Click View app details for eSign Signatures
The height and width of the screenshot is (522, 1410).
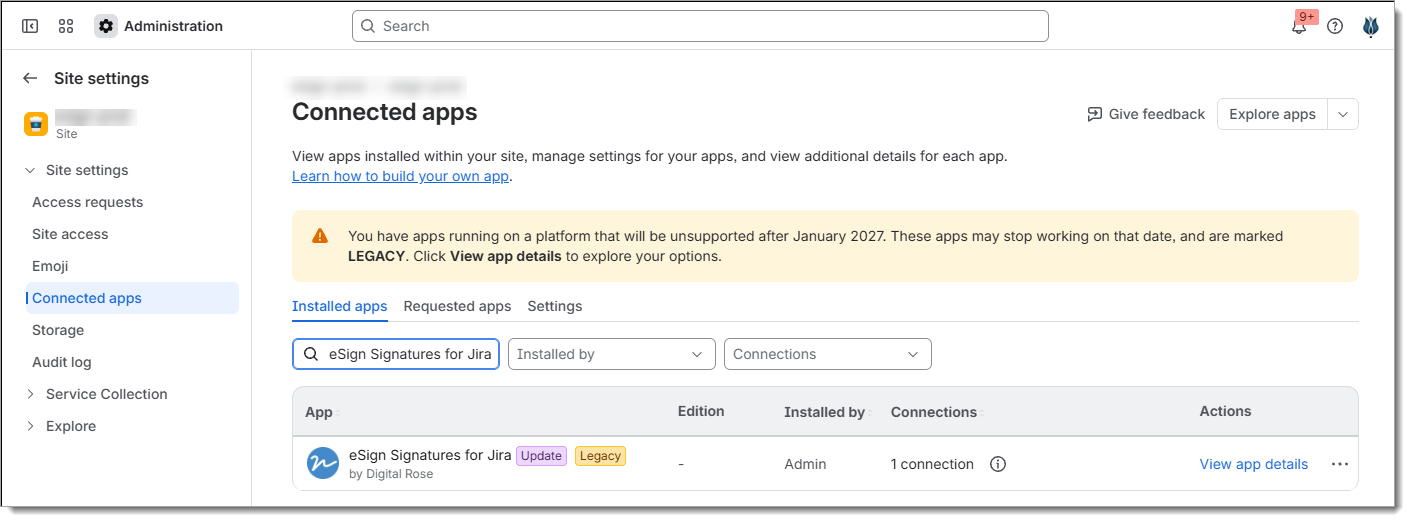[x=1254, y=464]
